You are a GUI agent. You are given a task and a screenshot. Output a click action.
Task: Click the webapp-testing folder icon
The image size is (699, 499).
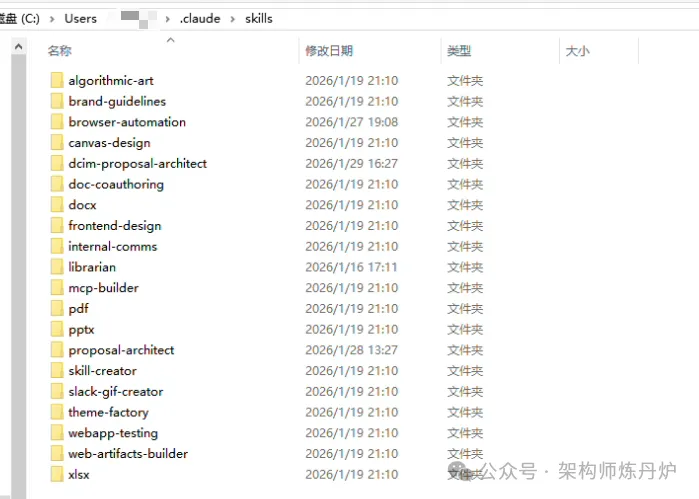click(56, 433)
